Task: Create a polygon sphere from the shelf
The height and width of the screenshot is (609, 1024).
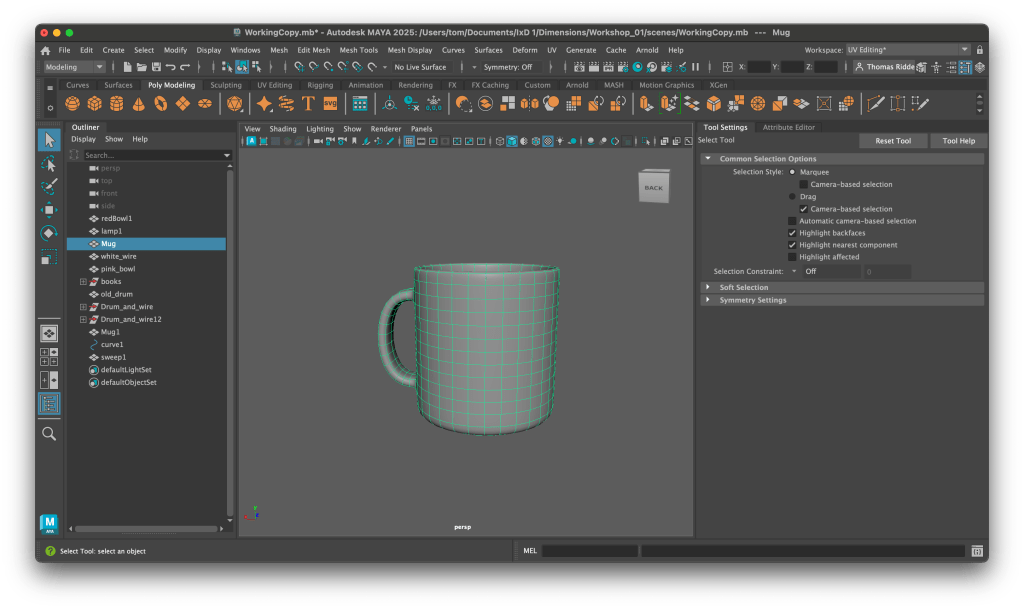Action: 72,104
